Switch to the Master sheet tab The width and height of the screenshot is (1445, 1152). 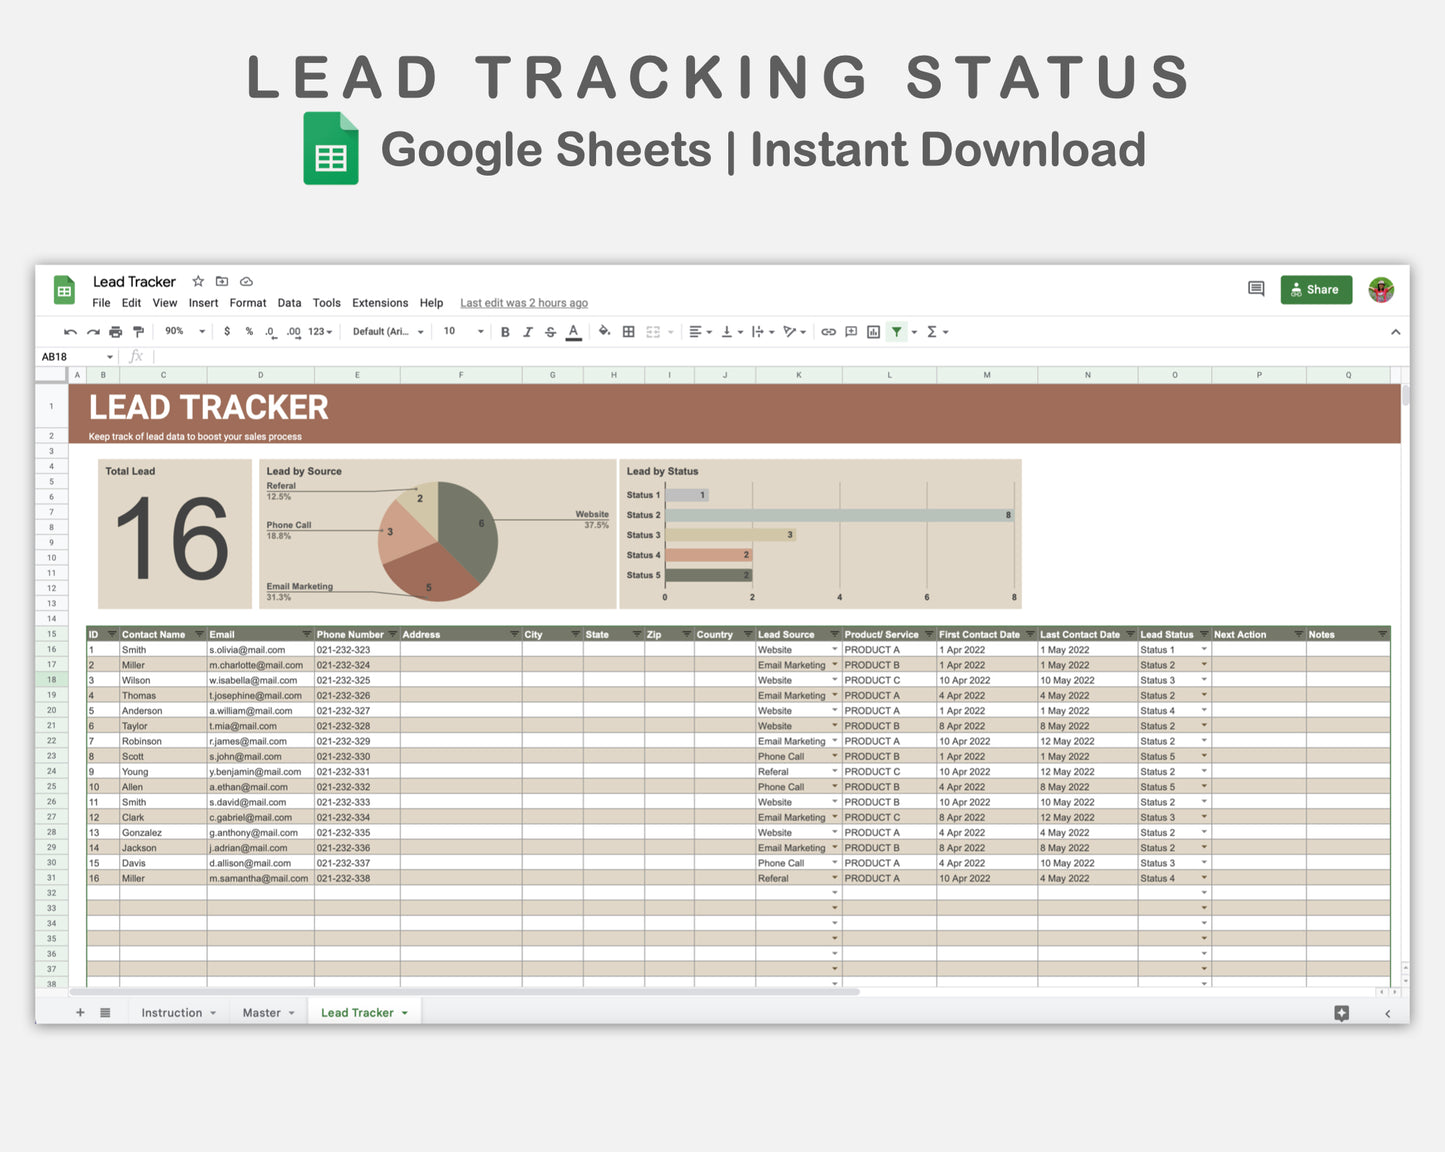coord(262,1012)
